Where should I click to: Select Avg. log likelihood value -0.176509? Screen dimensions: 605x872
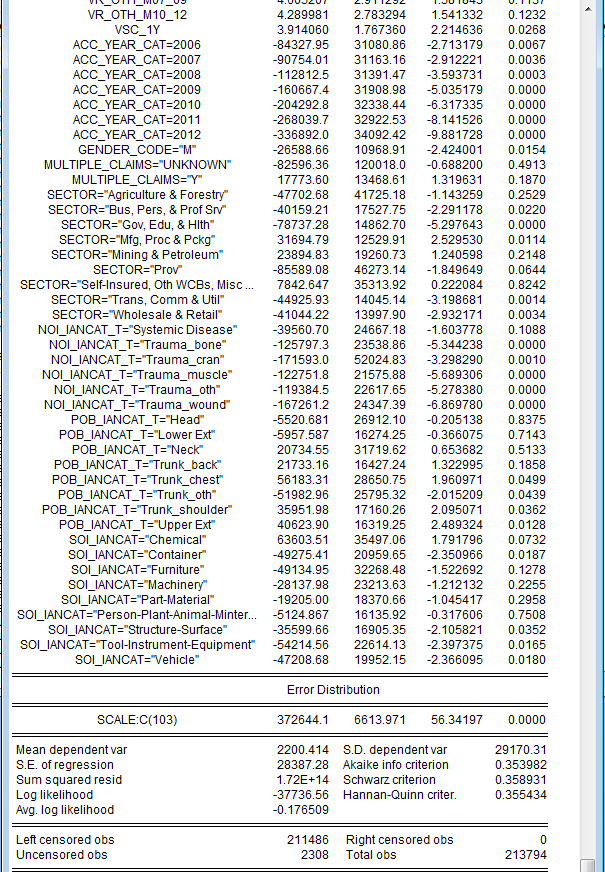tap(301, 810)
